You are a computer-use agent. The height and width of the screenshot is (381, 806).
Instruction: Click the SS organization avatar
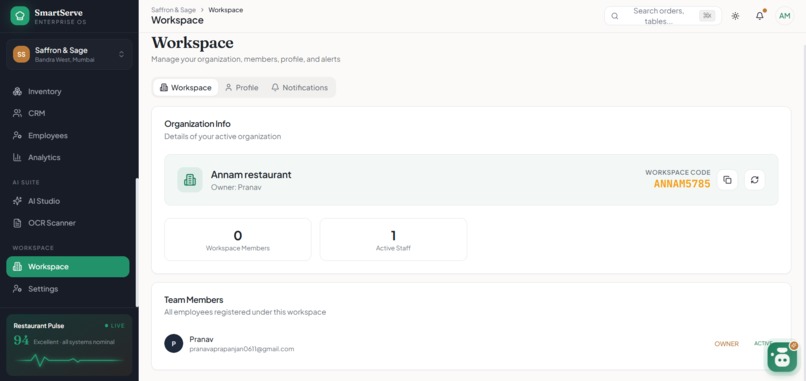(x=21, y=54)
